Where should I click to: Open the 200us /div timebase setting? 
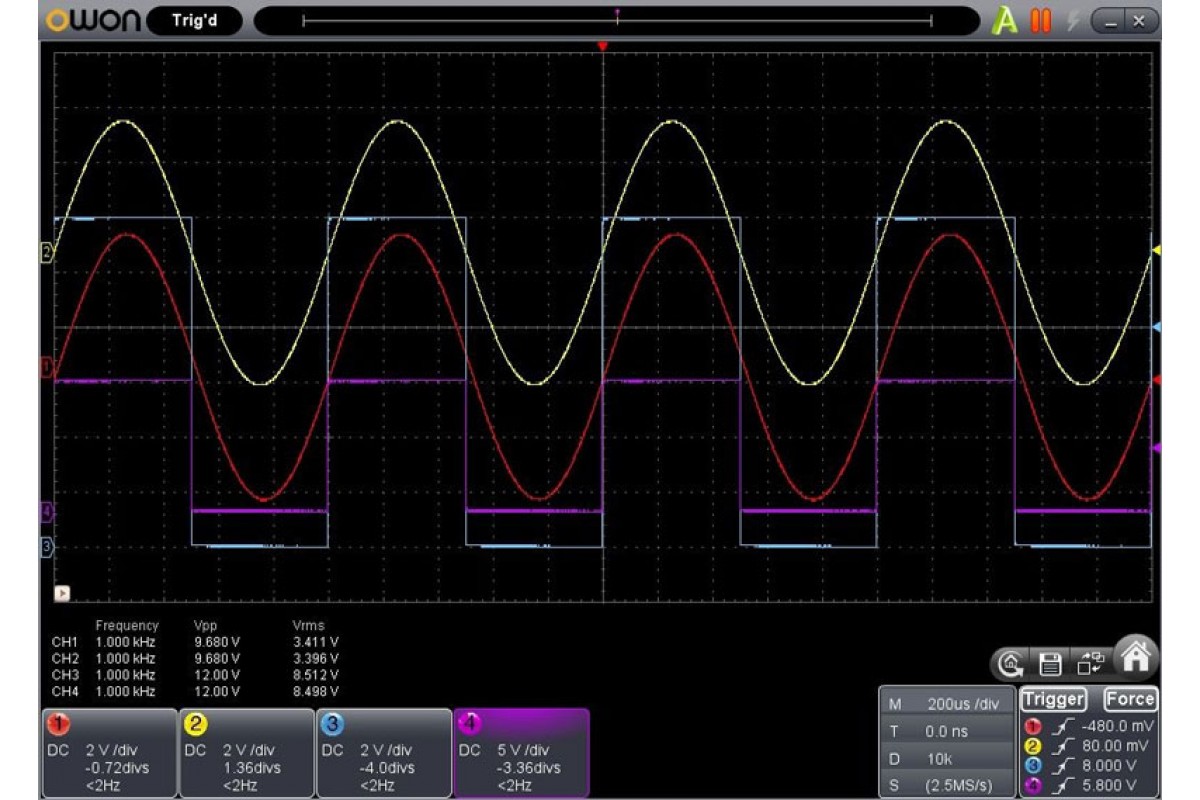click(x=946, y=704)
